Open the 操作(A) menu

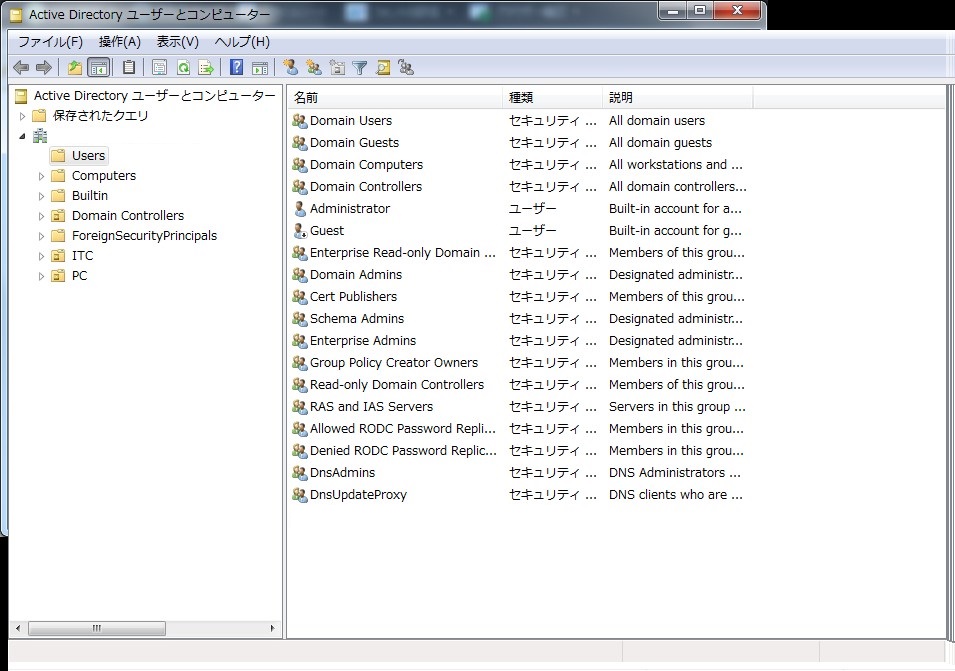click(119, 41)
